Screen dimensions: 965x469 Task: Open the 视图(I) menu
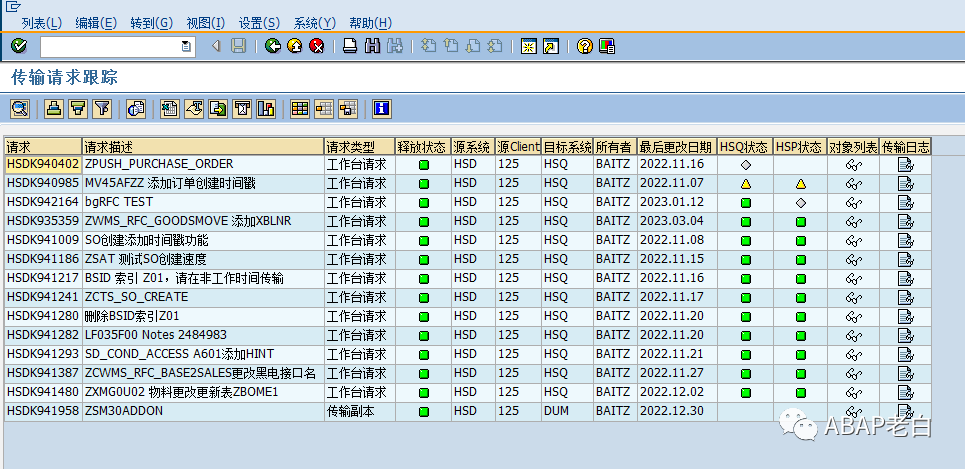pos(206,23)
